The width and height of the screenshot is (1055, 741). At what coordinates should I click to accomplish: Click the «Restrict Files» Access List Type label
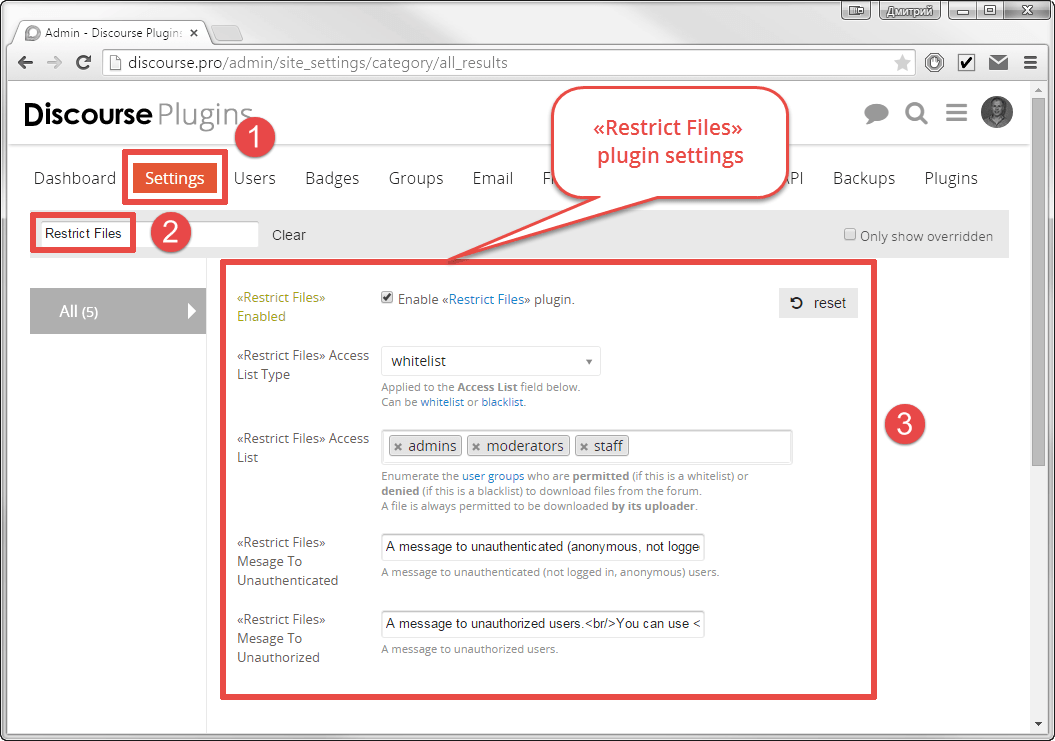303,365
